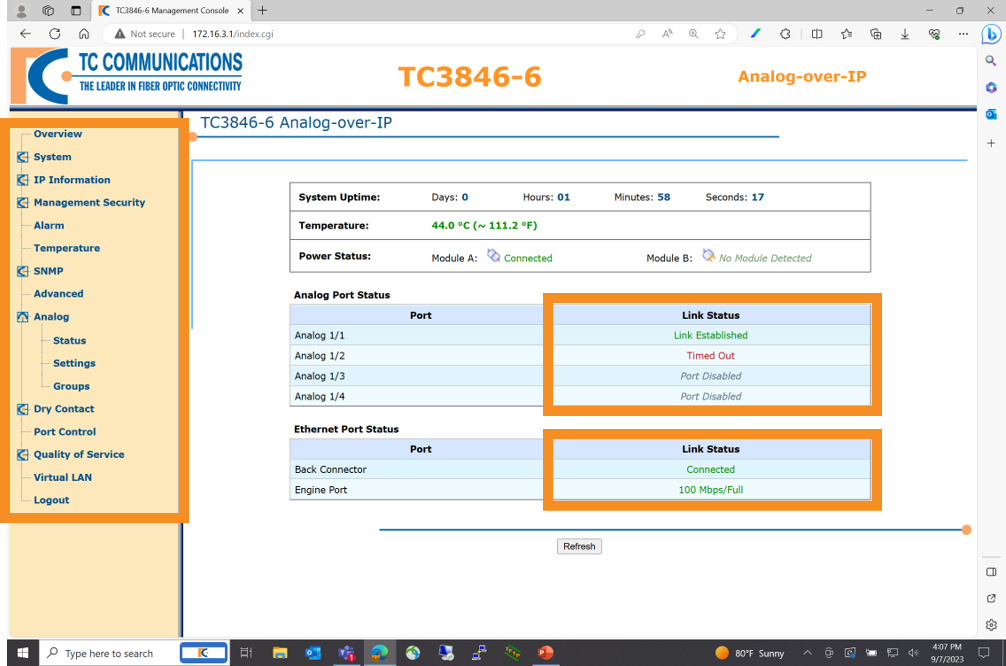The width and height of the screenshot is (1006, 666).
Task: Click the Read aloud icon
Action: 667,33
